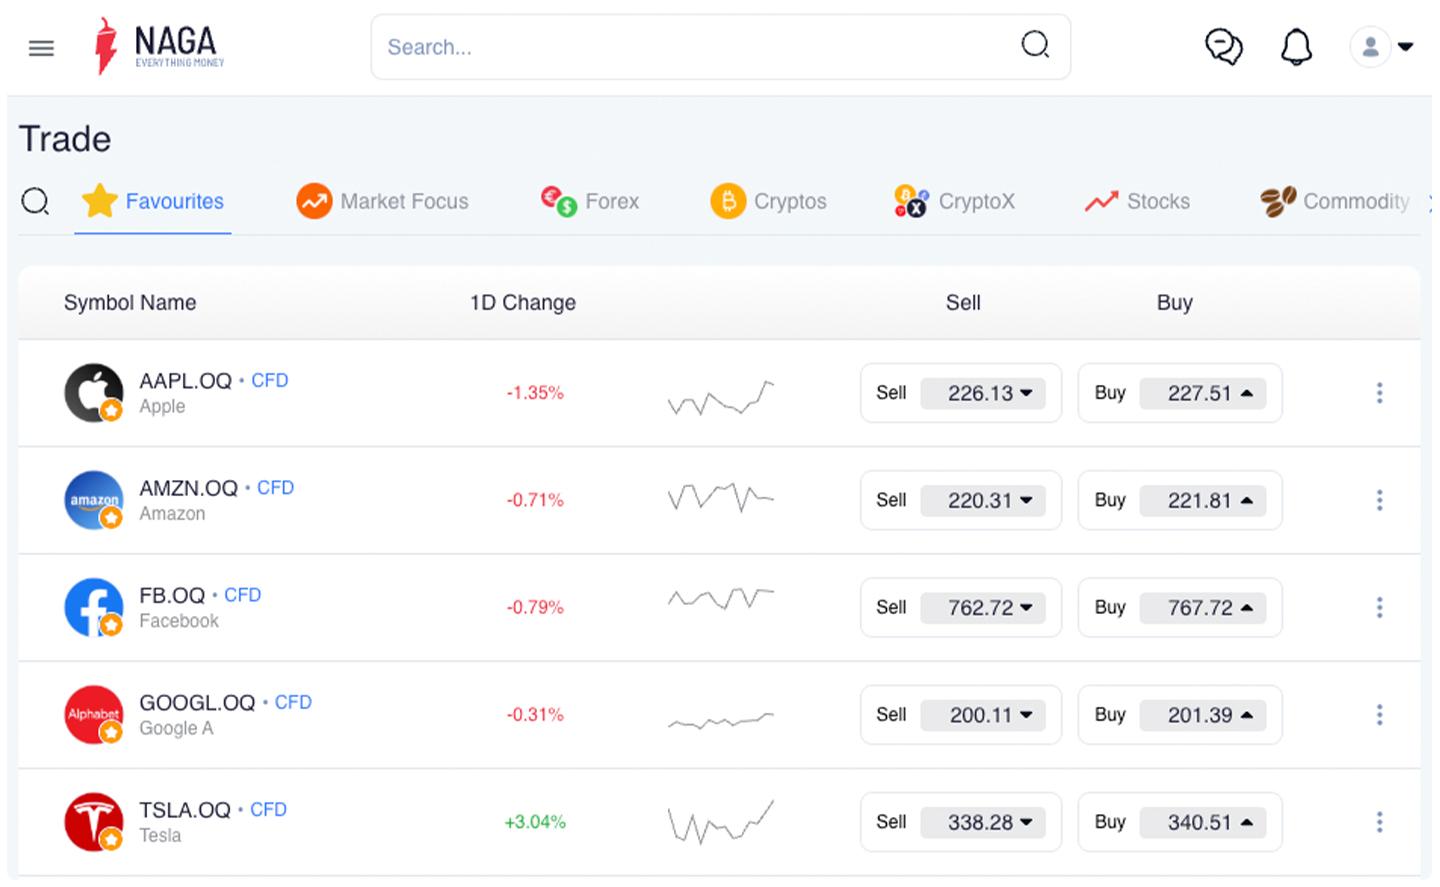
Task: Click the 1D Change column header
Action: [x=523, y=303]
